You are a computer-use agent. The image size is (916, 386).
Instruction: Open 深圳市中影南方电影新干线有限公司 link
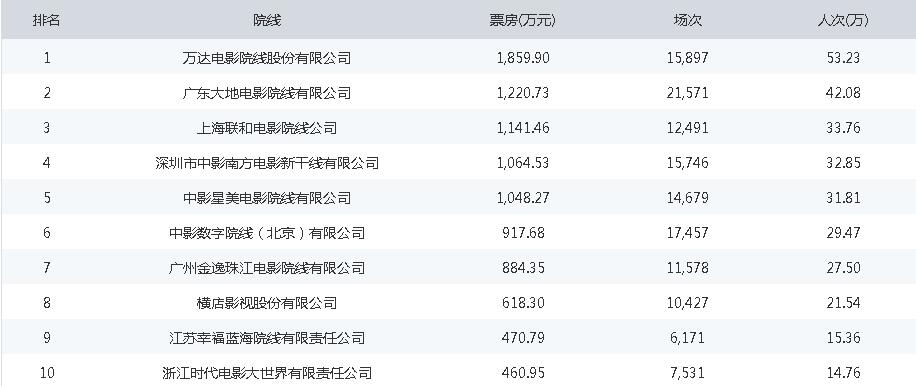tap(267, 163)
